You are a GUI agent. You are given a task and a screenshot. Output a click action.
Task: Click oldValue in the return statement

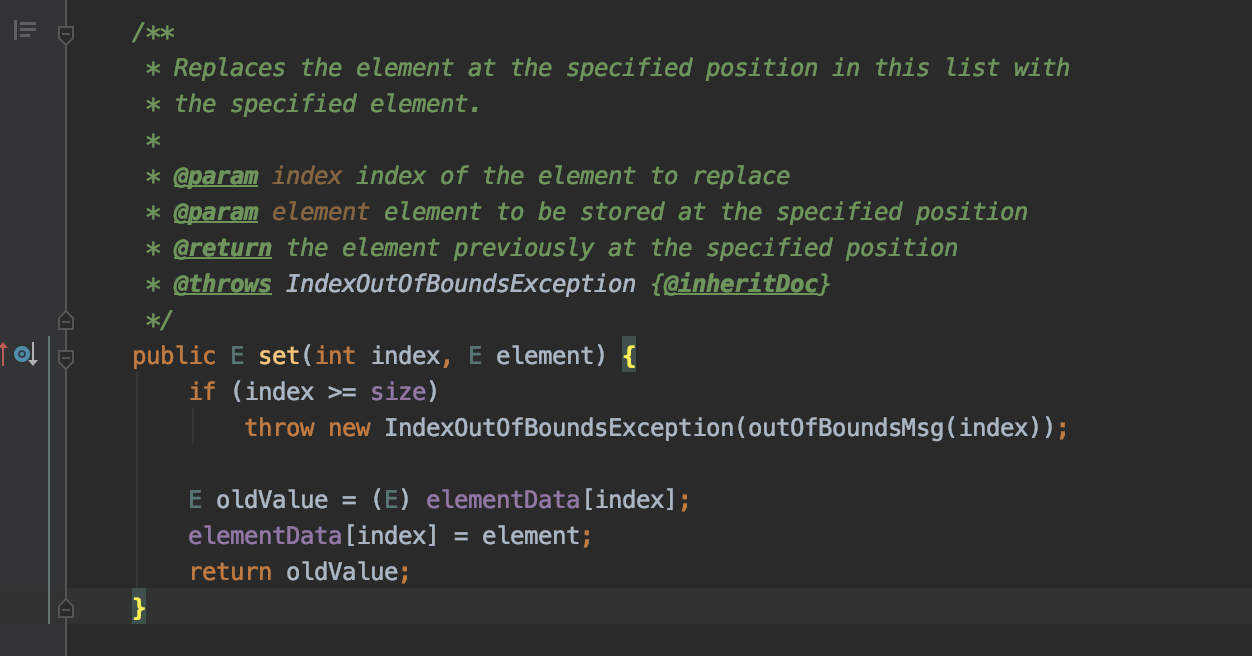tap(342, 572)
